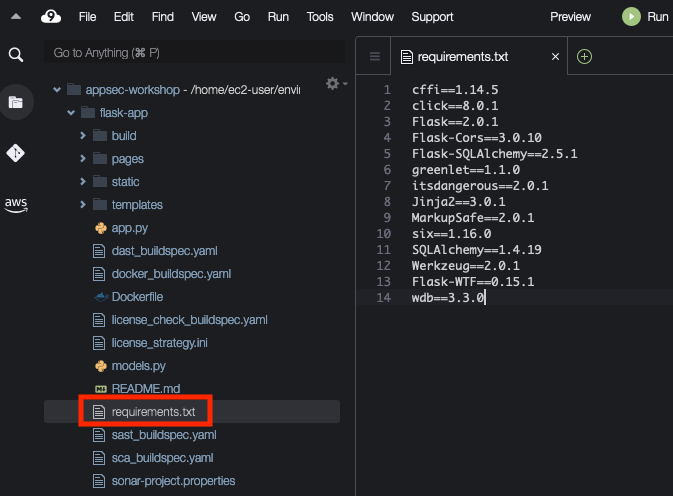The height and width of the screenshot is (496, 673).
Task: Click the sonar-project.properties file icon
Action: [99, 481]
